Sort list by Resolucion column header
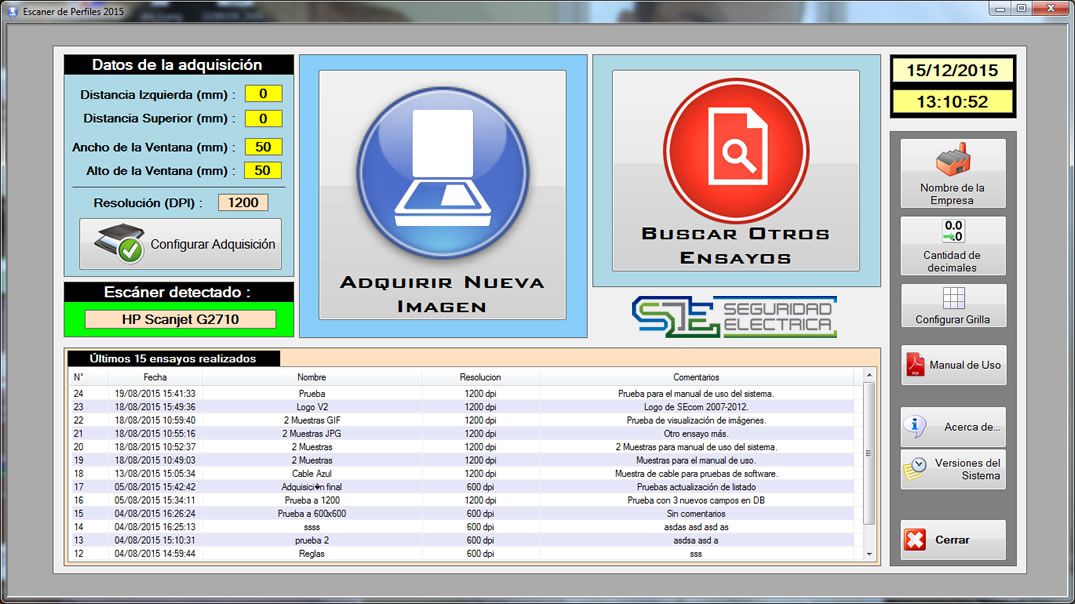The image size is (1075, 604). pyautogui.click(x=480, y=377)
